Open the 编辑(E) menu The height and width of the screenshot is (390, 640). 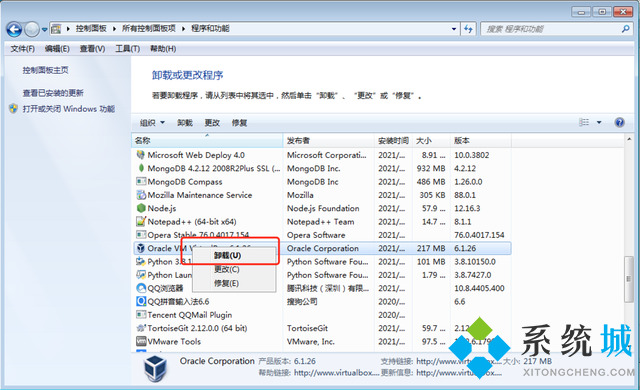click(x=57, y=49)
